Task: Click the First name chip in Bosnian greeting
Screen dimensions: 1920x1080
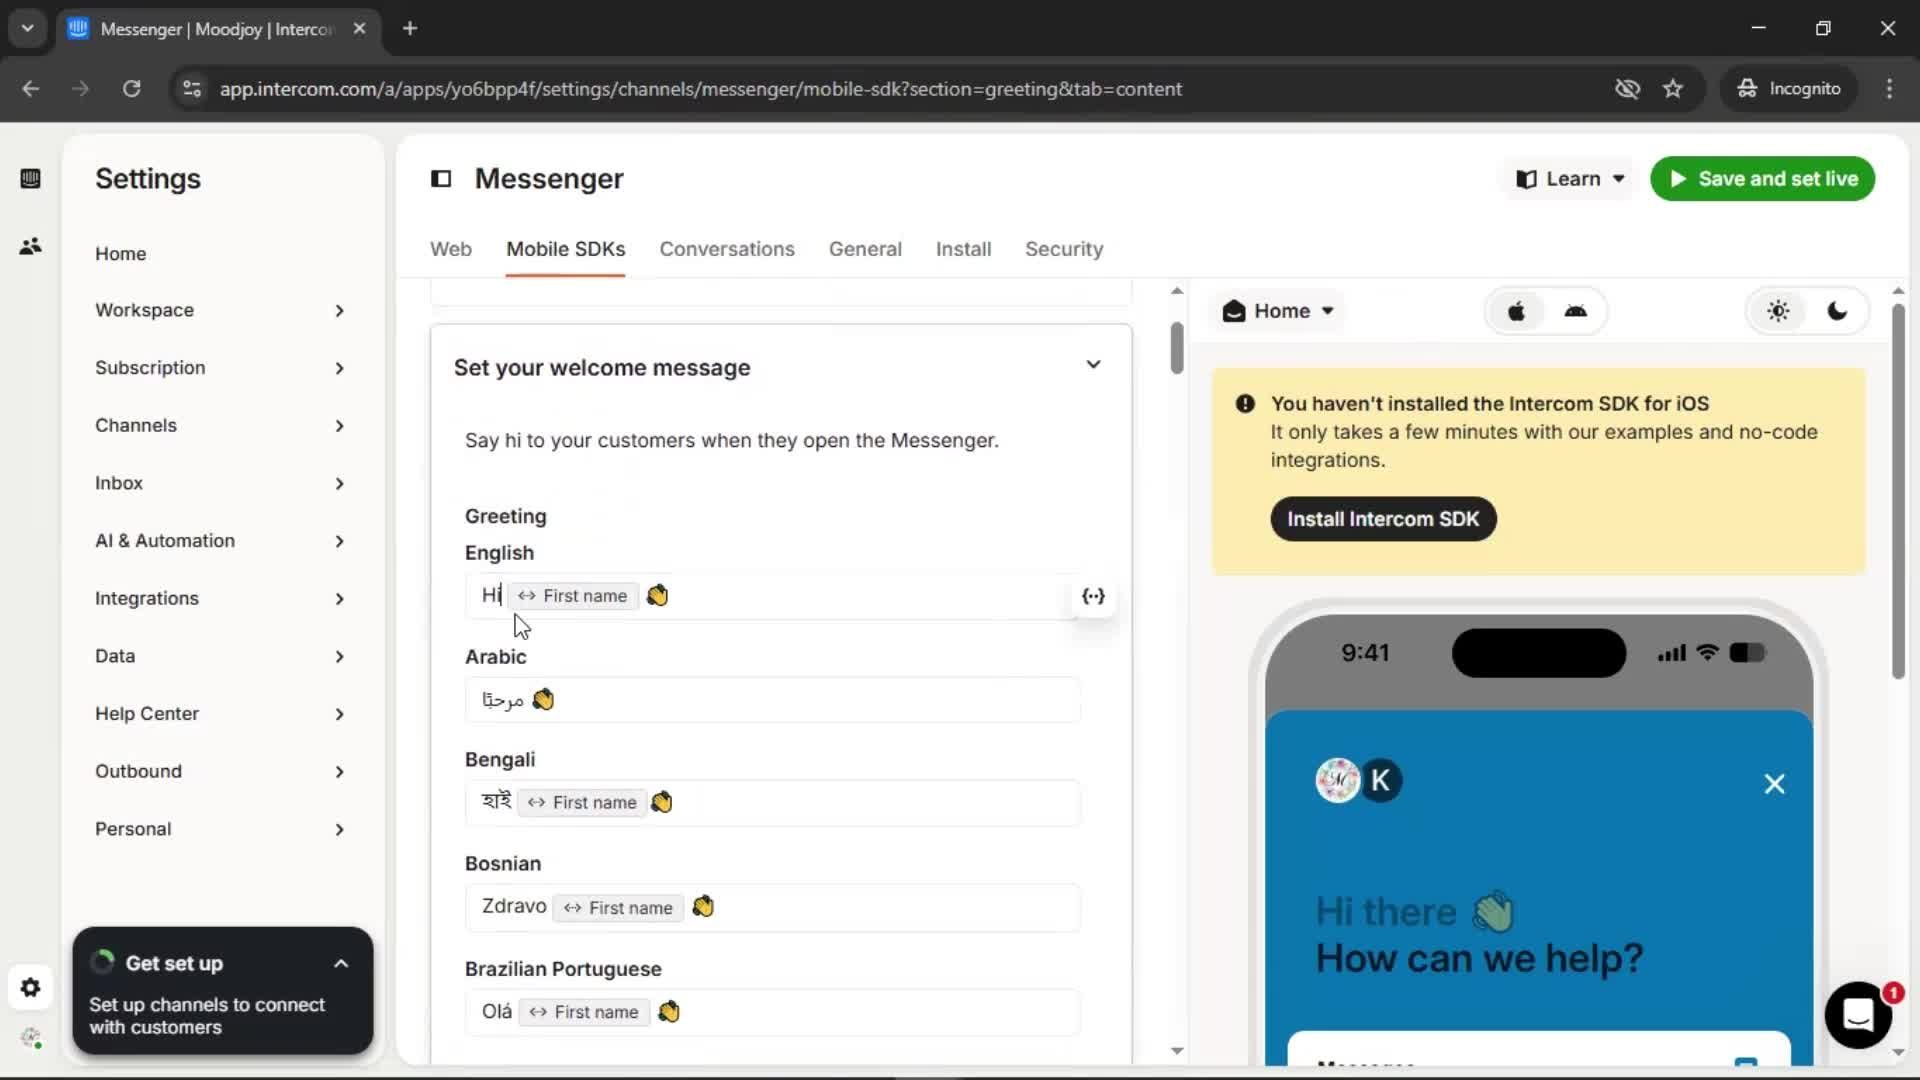Action: tap(618, 908)
